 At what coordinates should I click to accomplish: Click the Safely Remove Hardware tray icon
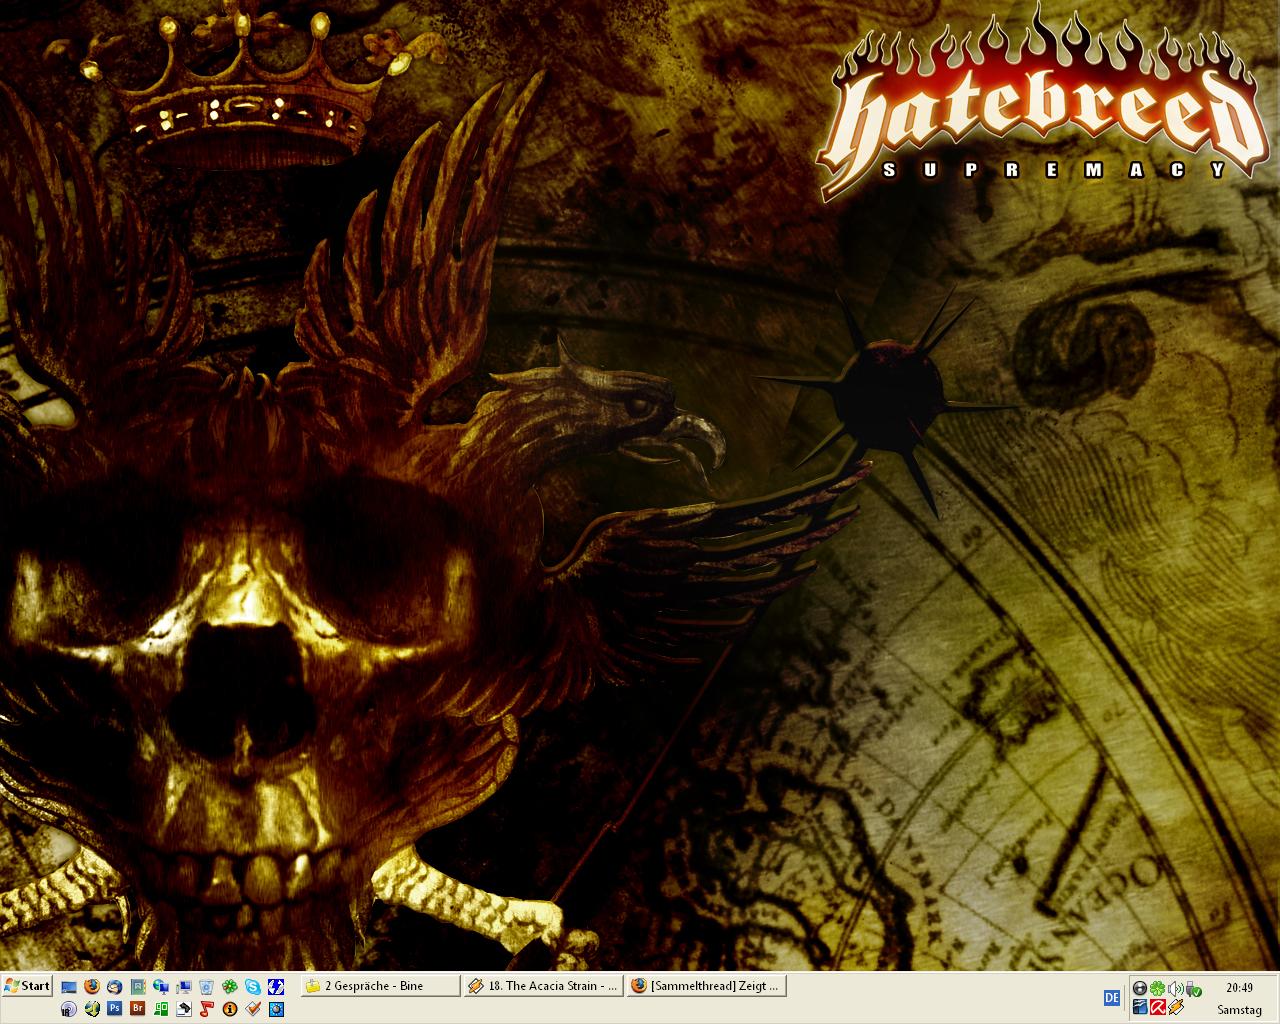[1194, 988]
